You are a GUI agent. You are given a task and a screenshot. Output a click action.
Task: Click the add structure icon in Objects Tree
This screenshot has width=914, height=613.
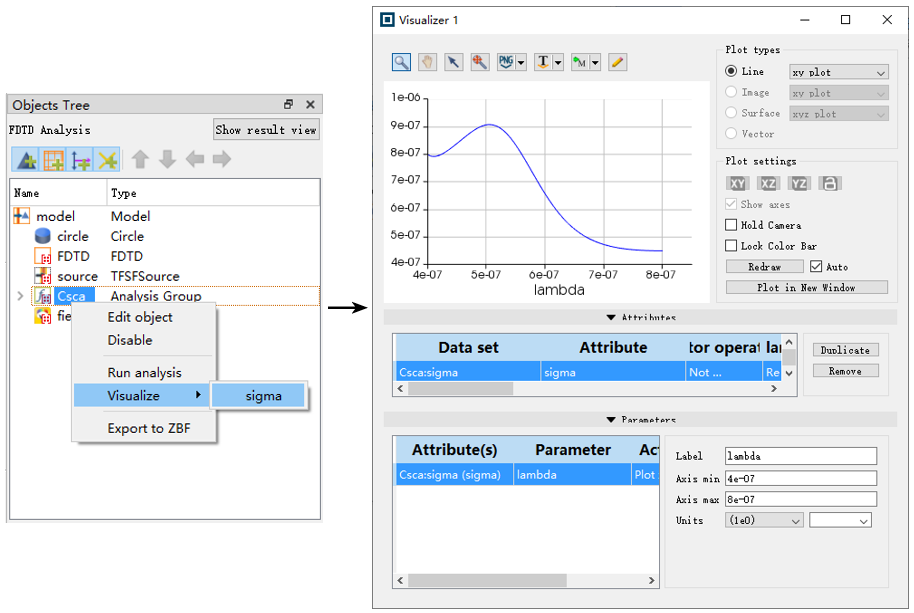tap(26, 159)
